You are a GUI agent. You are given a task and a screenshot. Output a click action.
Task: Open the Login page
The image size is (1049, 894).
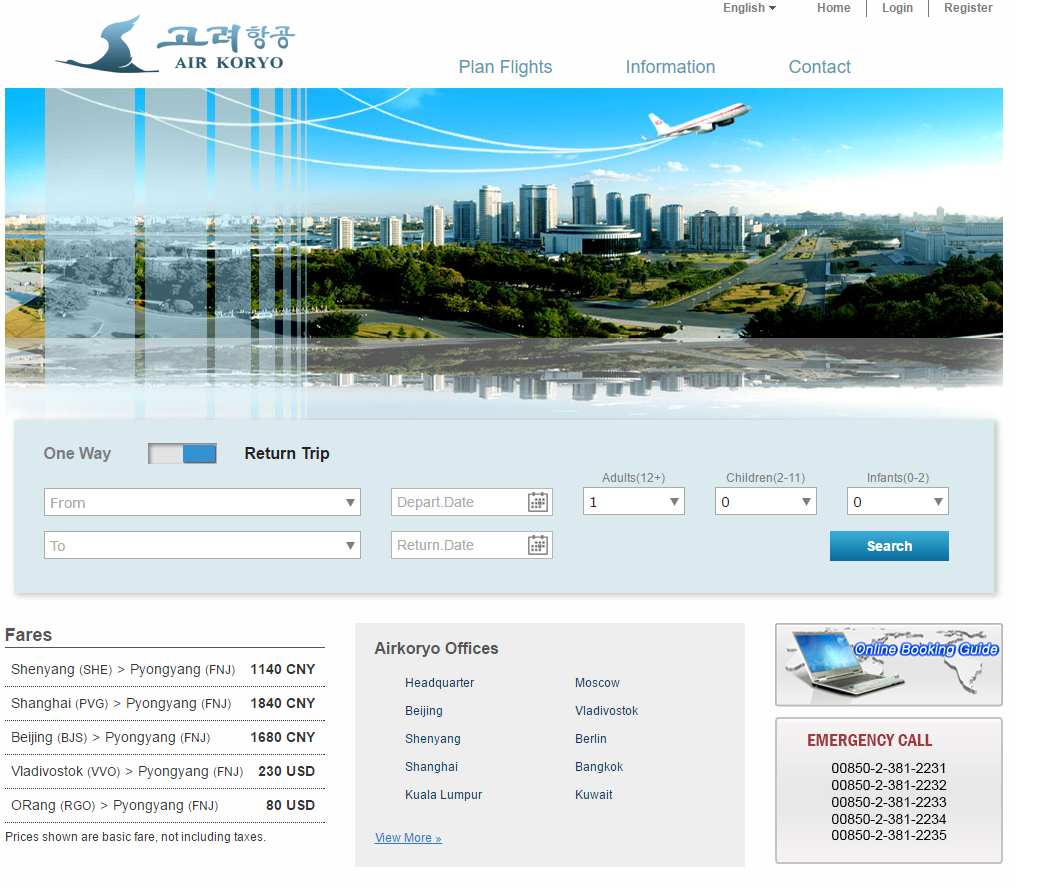click(x=897, y=8)
